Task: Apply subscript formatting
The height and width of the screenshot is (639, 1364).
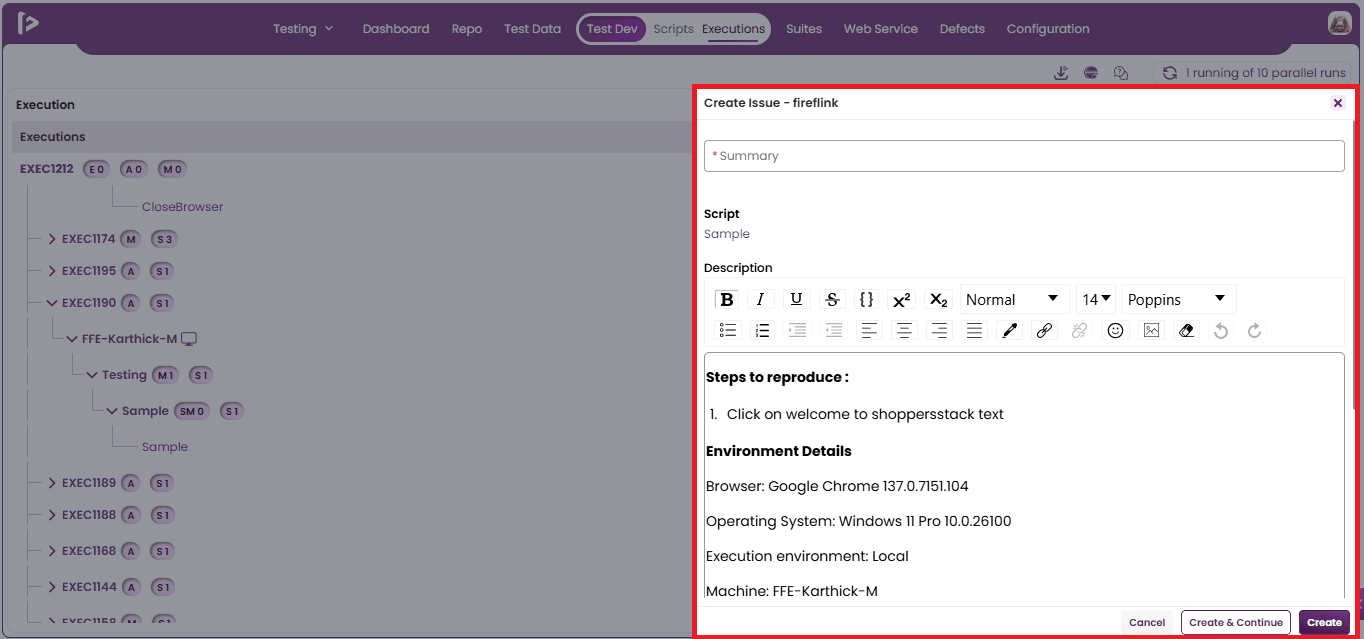Action: pyautogui.click(x=937, y=299)
